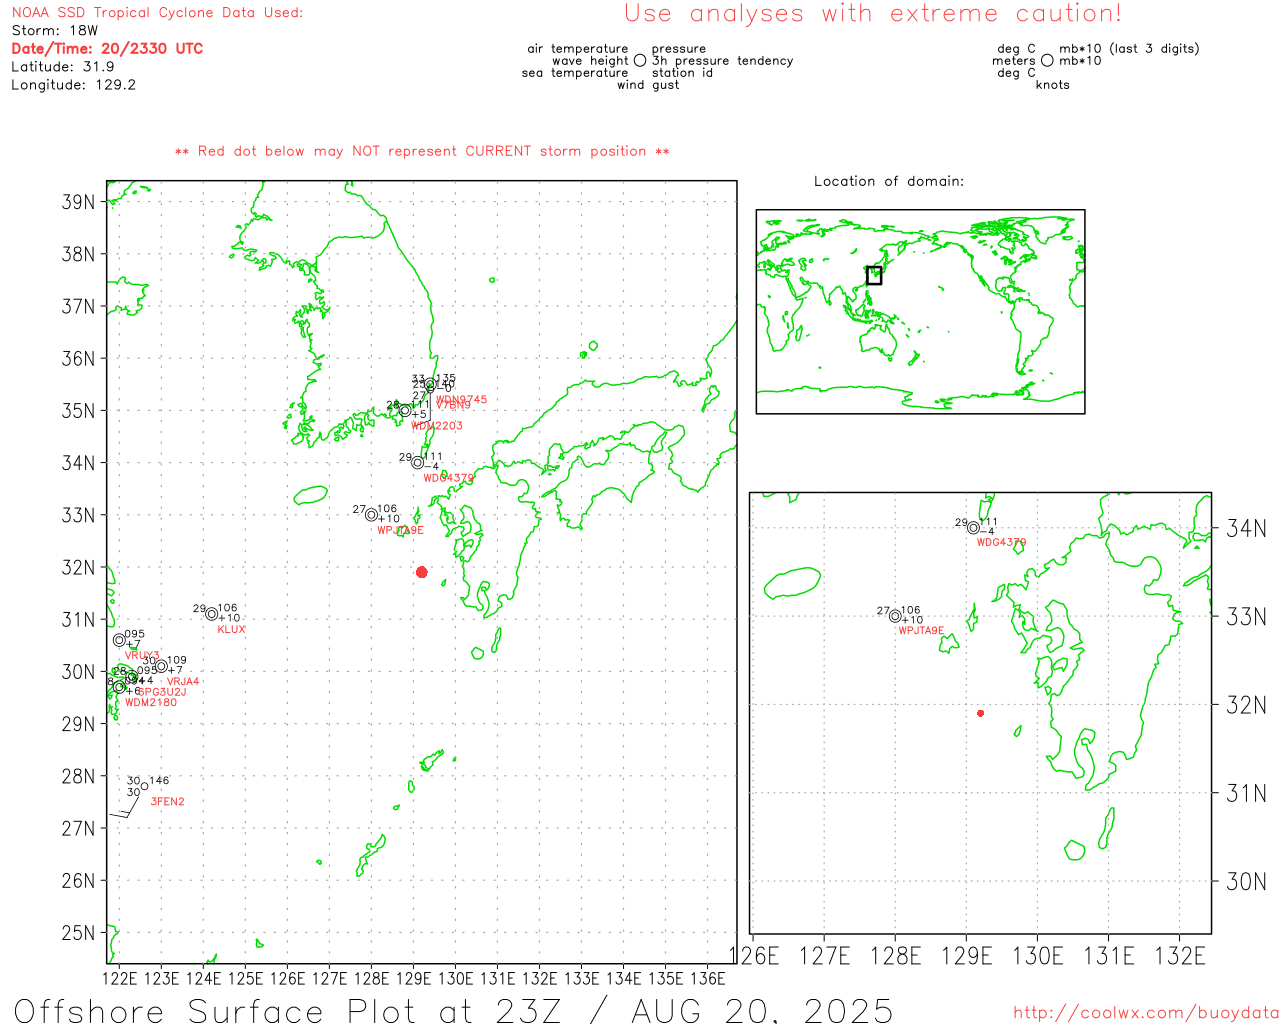
Task: Click WPJTA9E station circle on main map
Action: coord(371,515)
